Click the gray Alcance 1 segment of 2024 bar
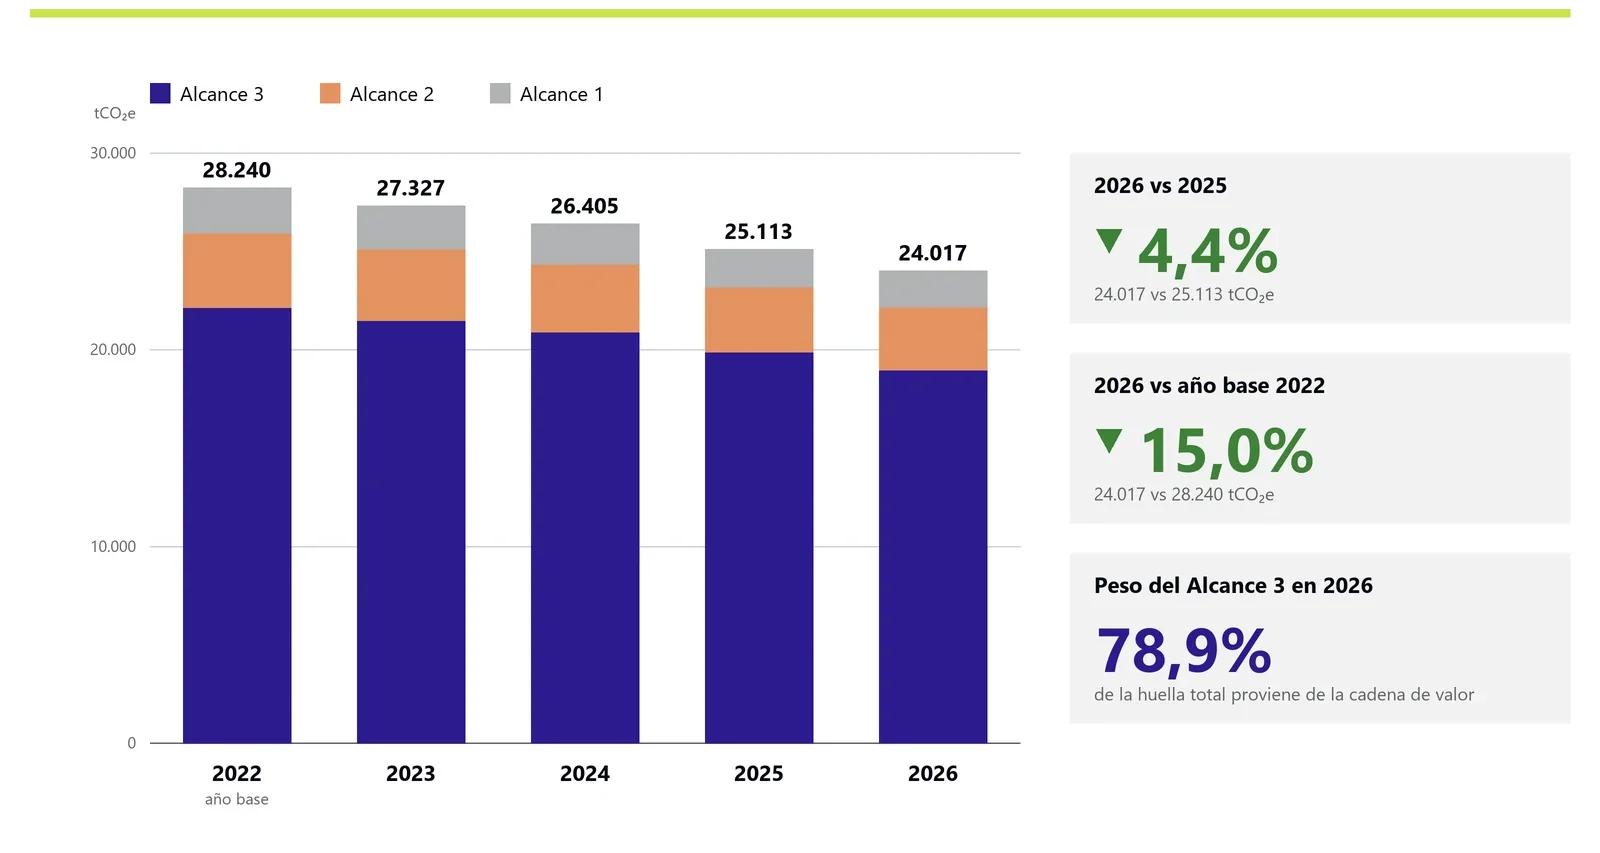1600x853 pixels. 585,244
